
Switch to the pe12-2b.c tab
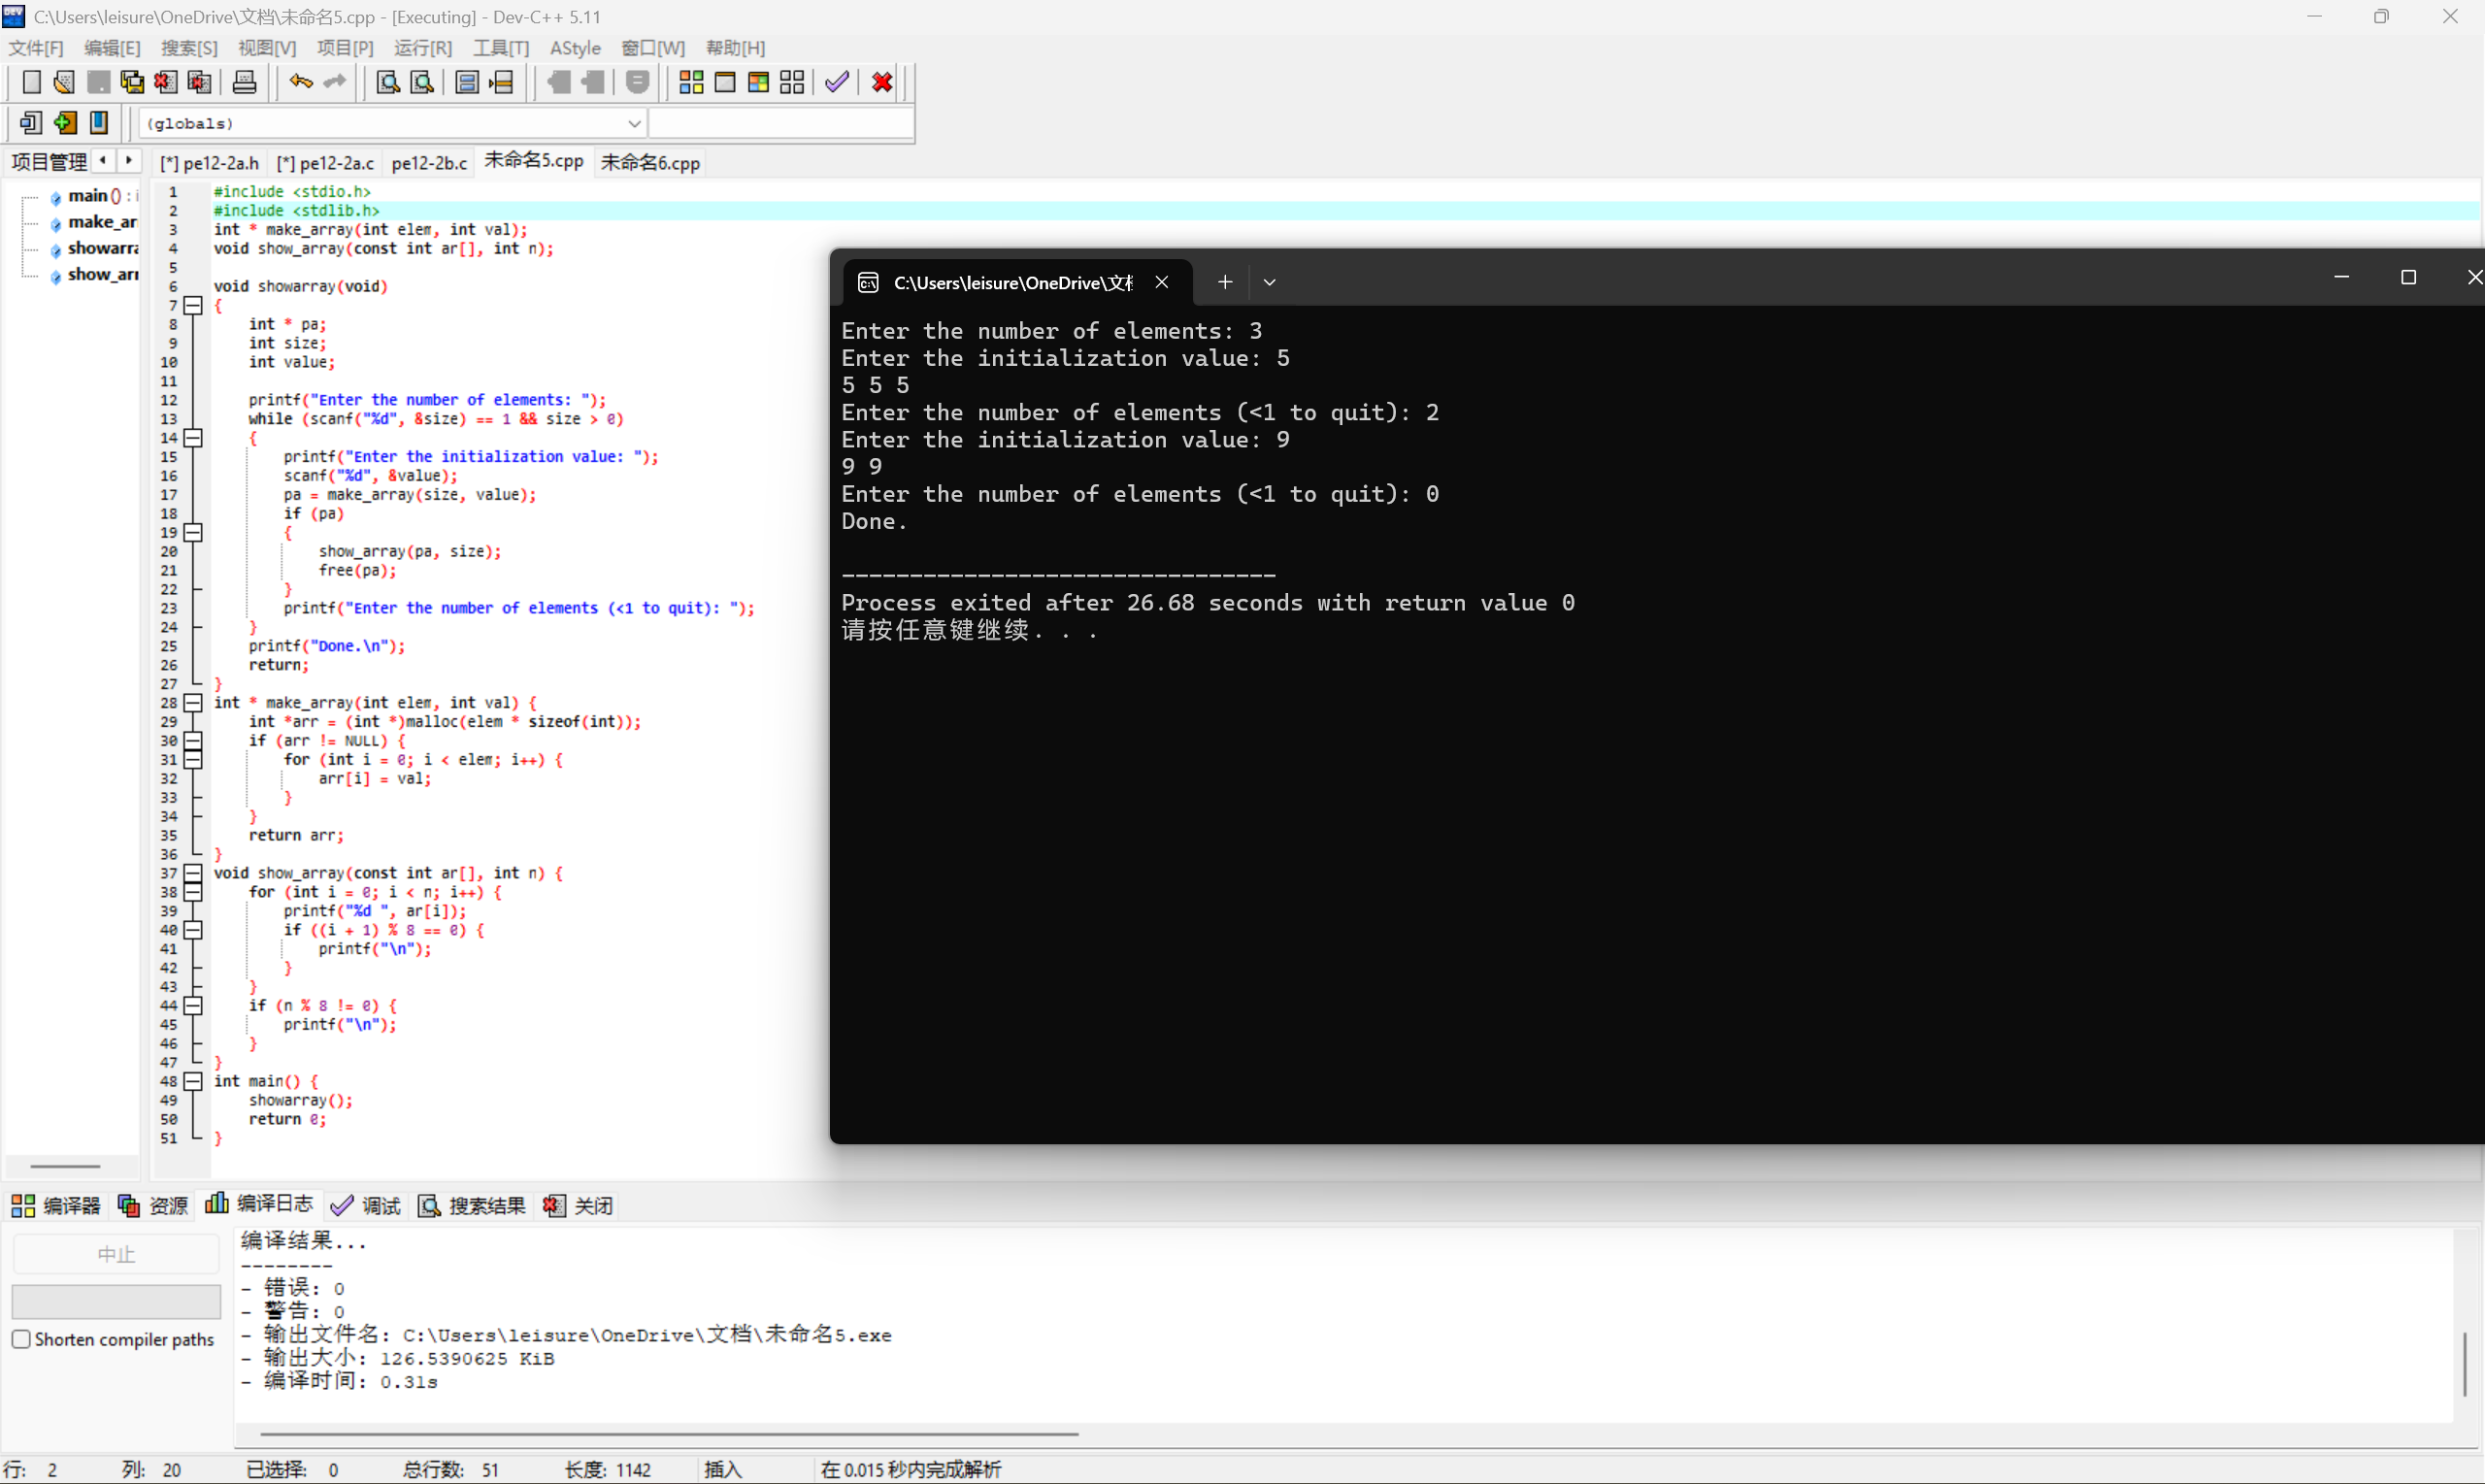(429, 162)
